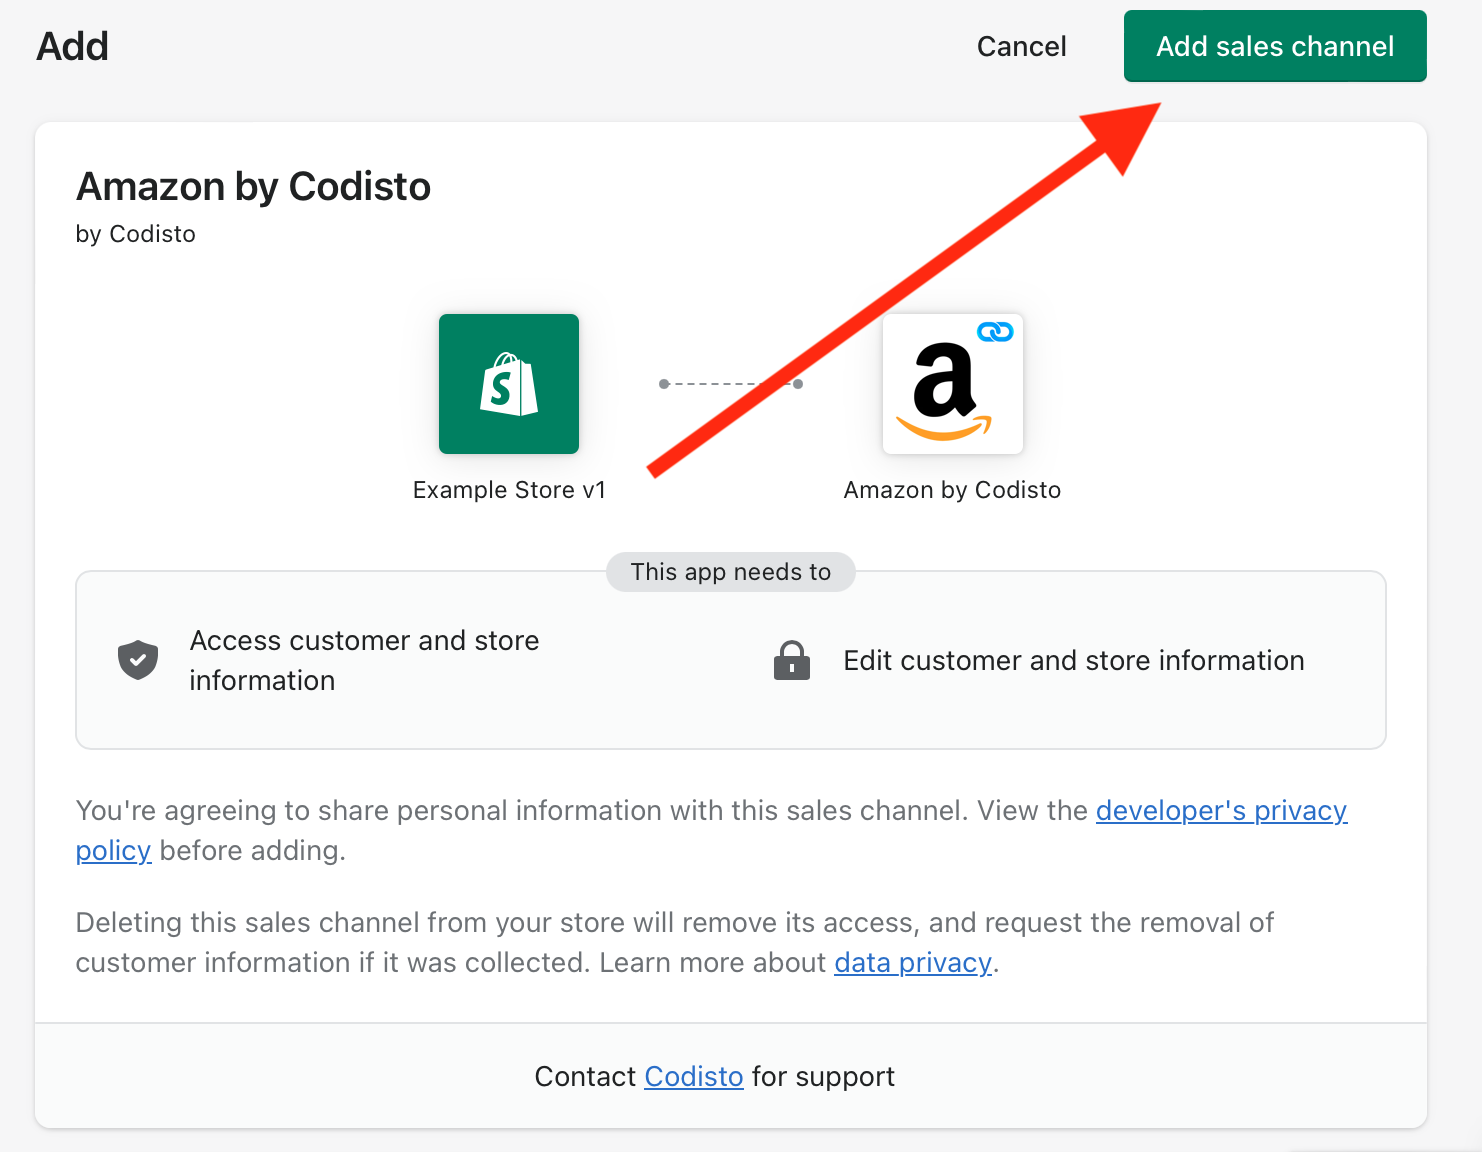Open the data privacy link

pos(913,962)
